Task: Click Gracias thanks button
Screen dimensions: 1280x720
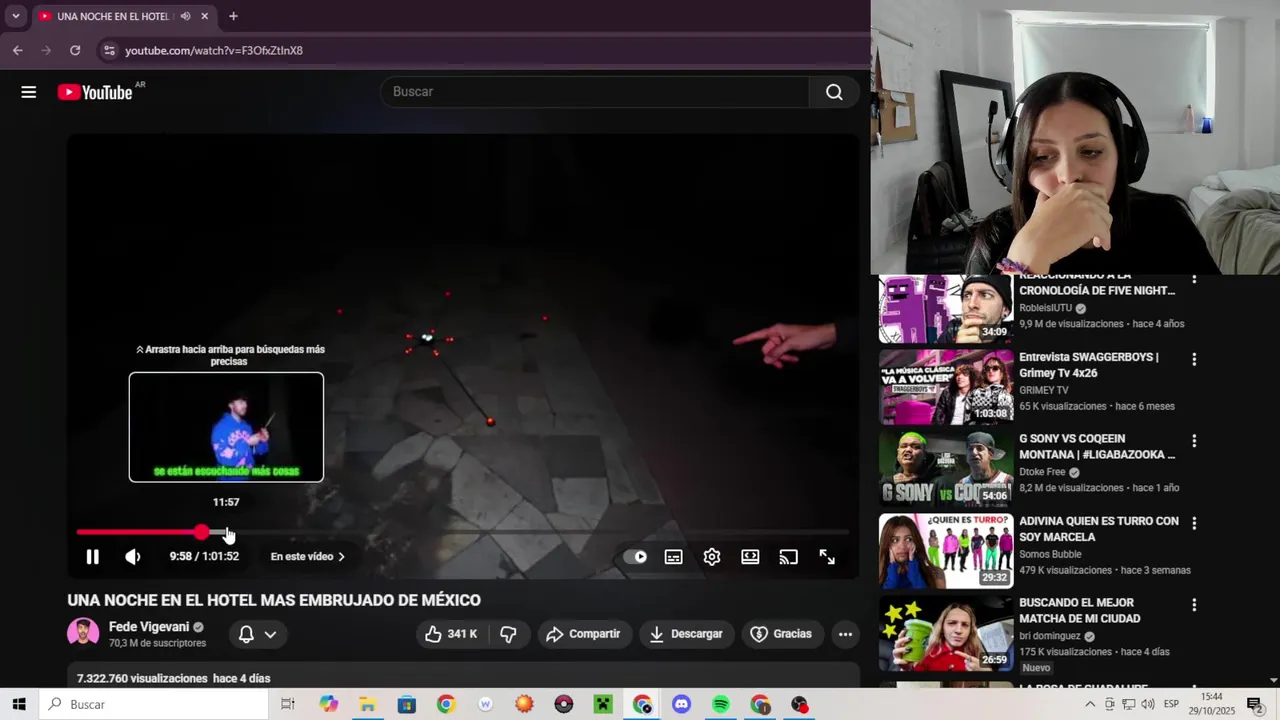Action: coord(781,634)
